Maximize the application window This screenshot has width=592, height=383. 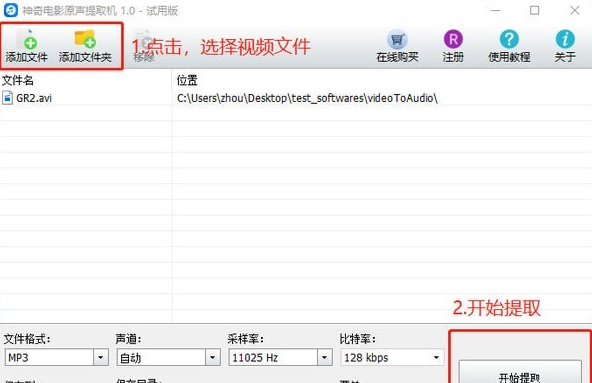(x=535, y=11)
